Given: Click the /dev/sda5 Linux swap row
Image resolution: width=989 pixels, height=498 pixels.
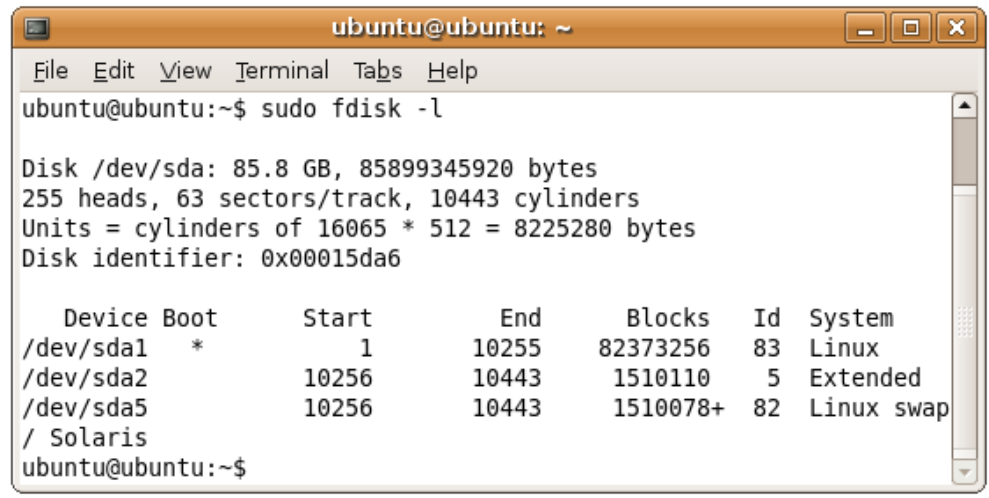Looking at the screenshot, I should click(485, 408).
